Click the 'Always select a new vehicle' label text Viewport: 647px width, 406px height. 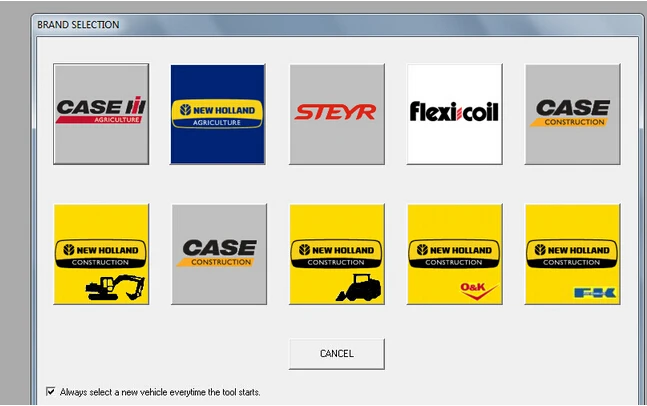point(160,392)
